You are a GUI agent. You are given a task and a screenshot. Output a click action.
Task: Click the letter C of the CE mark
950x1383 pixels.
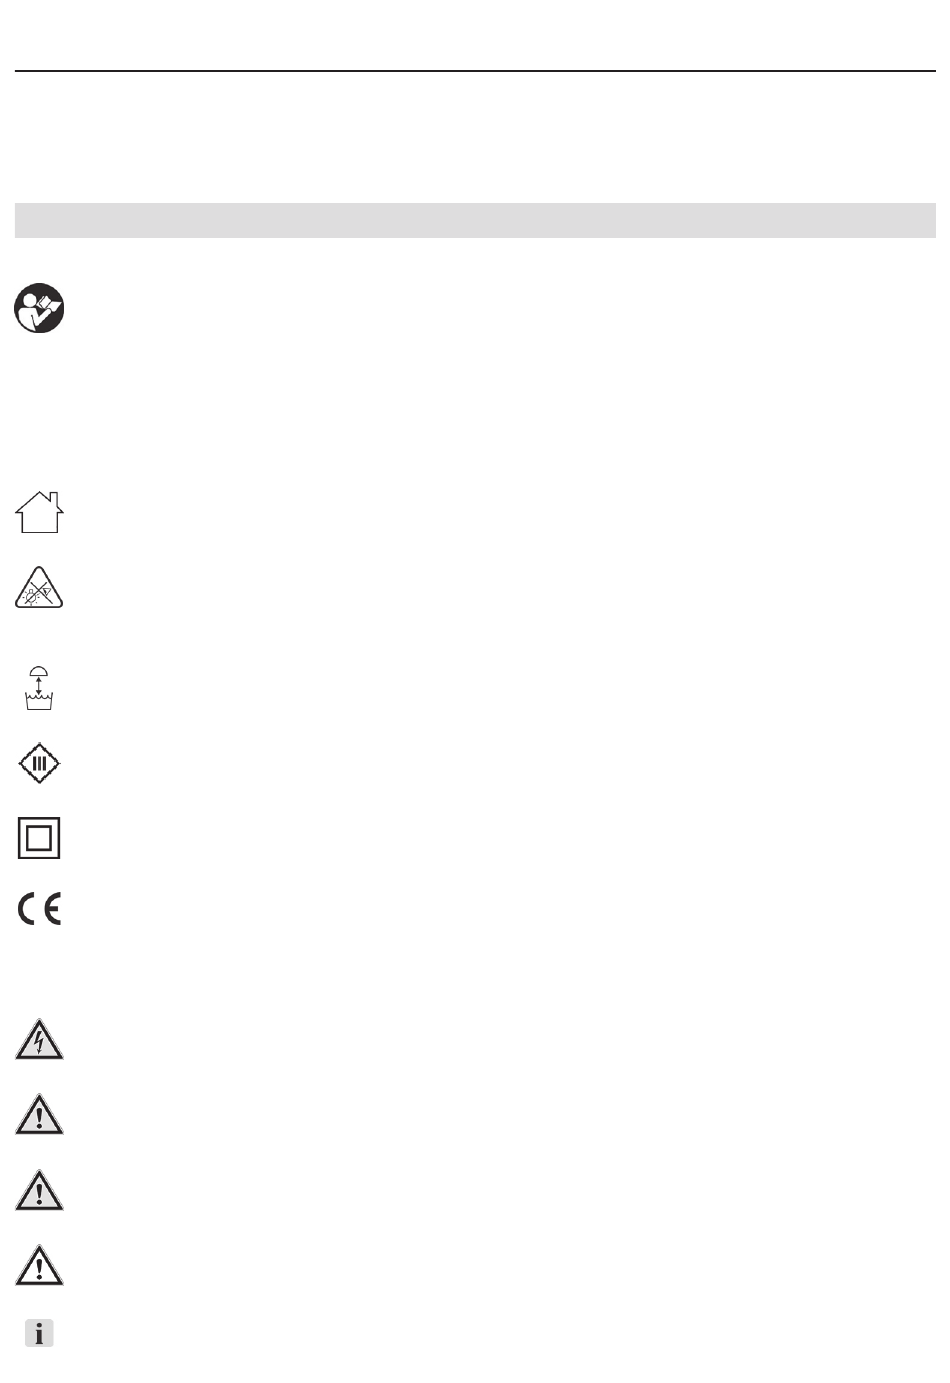pyautogui.click(x=28, y=909)
